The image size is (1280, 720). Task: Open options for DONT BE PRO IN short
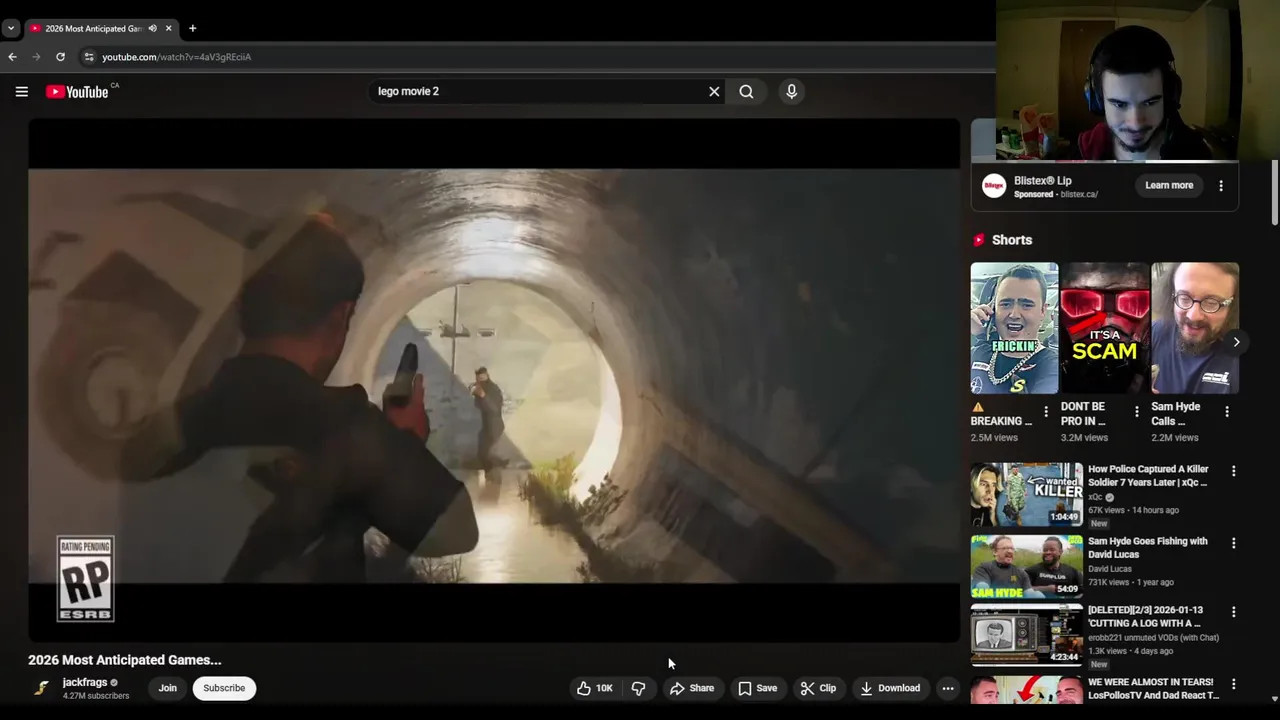point(1136,411)
